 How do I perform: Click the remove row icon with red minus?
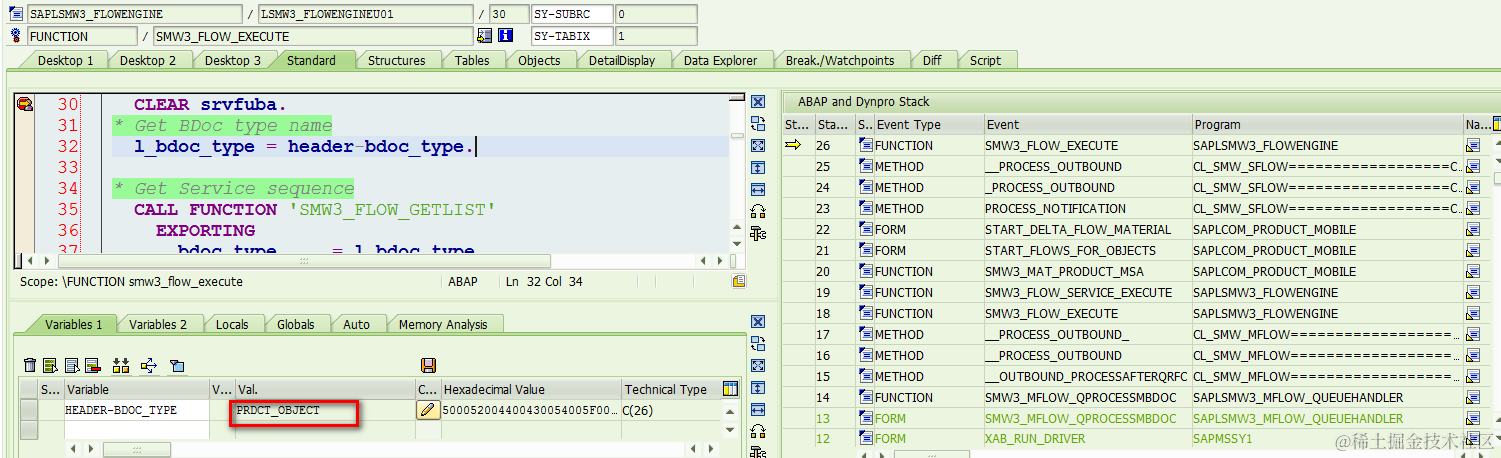(x=93, y=366)
